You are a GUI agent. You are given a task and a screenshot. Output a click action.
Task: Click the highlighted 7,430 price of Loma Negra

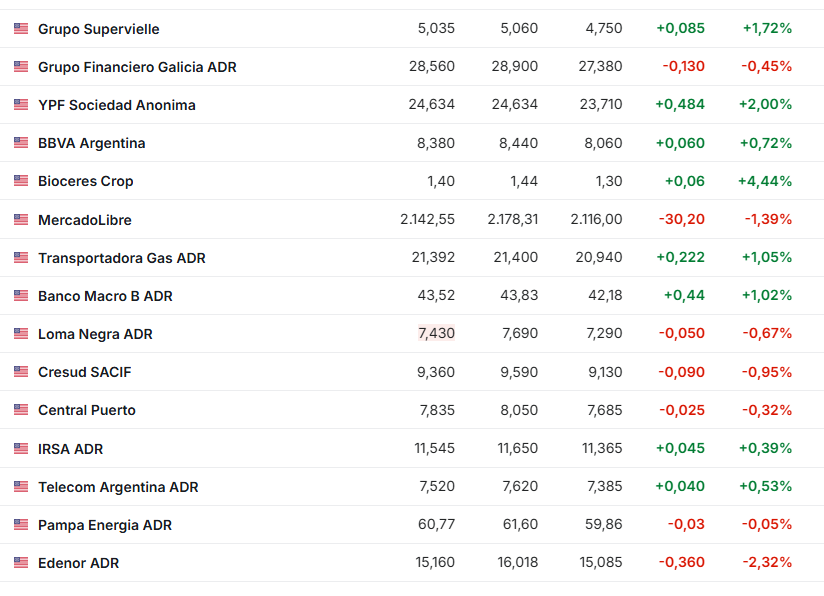(x=435, y=333)
